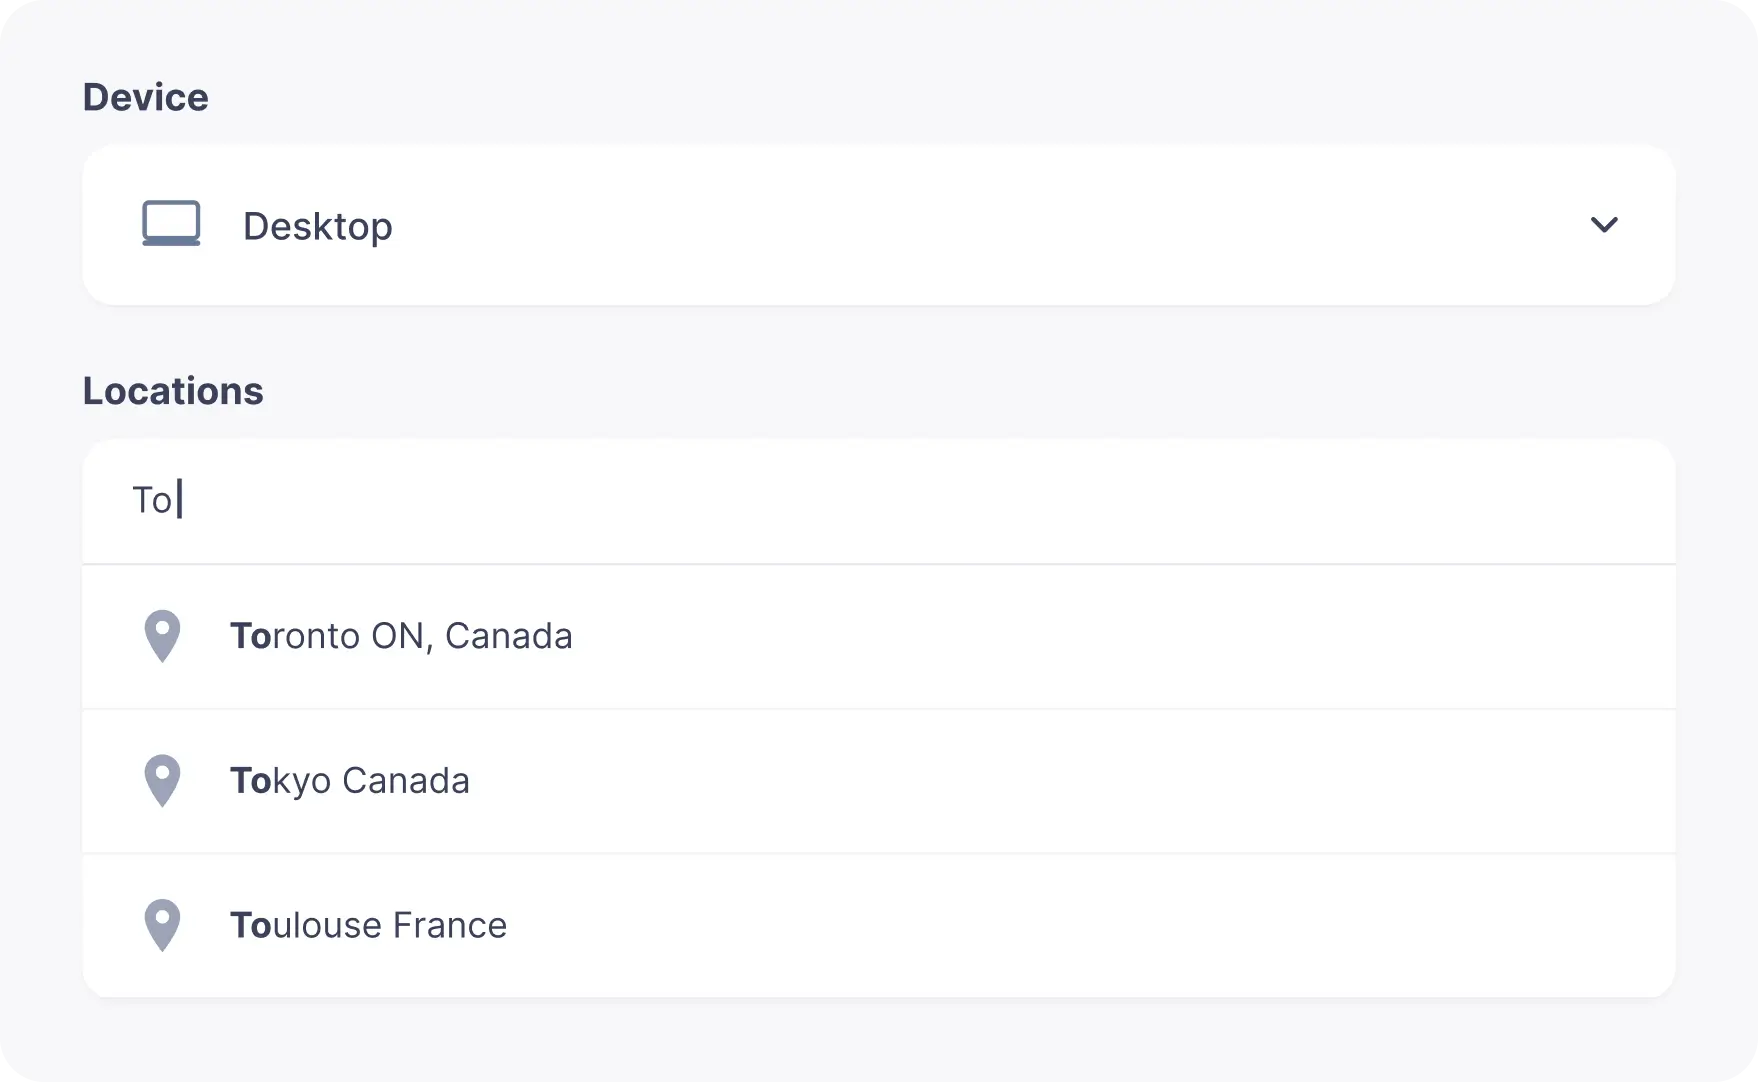Click the location marker for Tokyo Canada
This screenshot has height=1082, width=1758.
[162, 780]
